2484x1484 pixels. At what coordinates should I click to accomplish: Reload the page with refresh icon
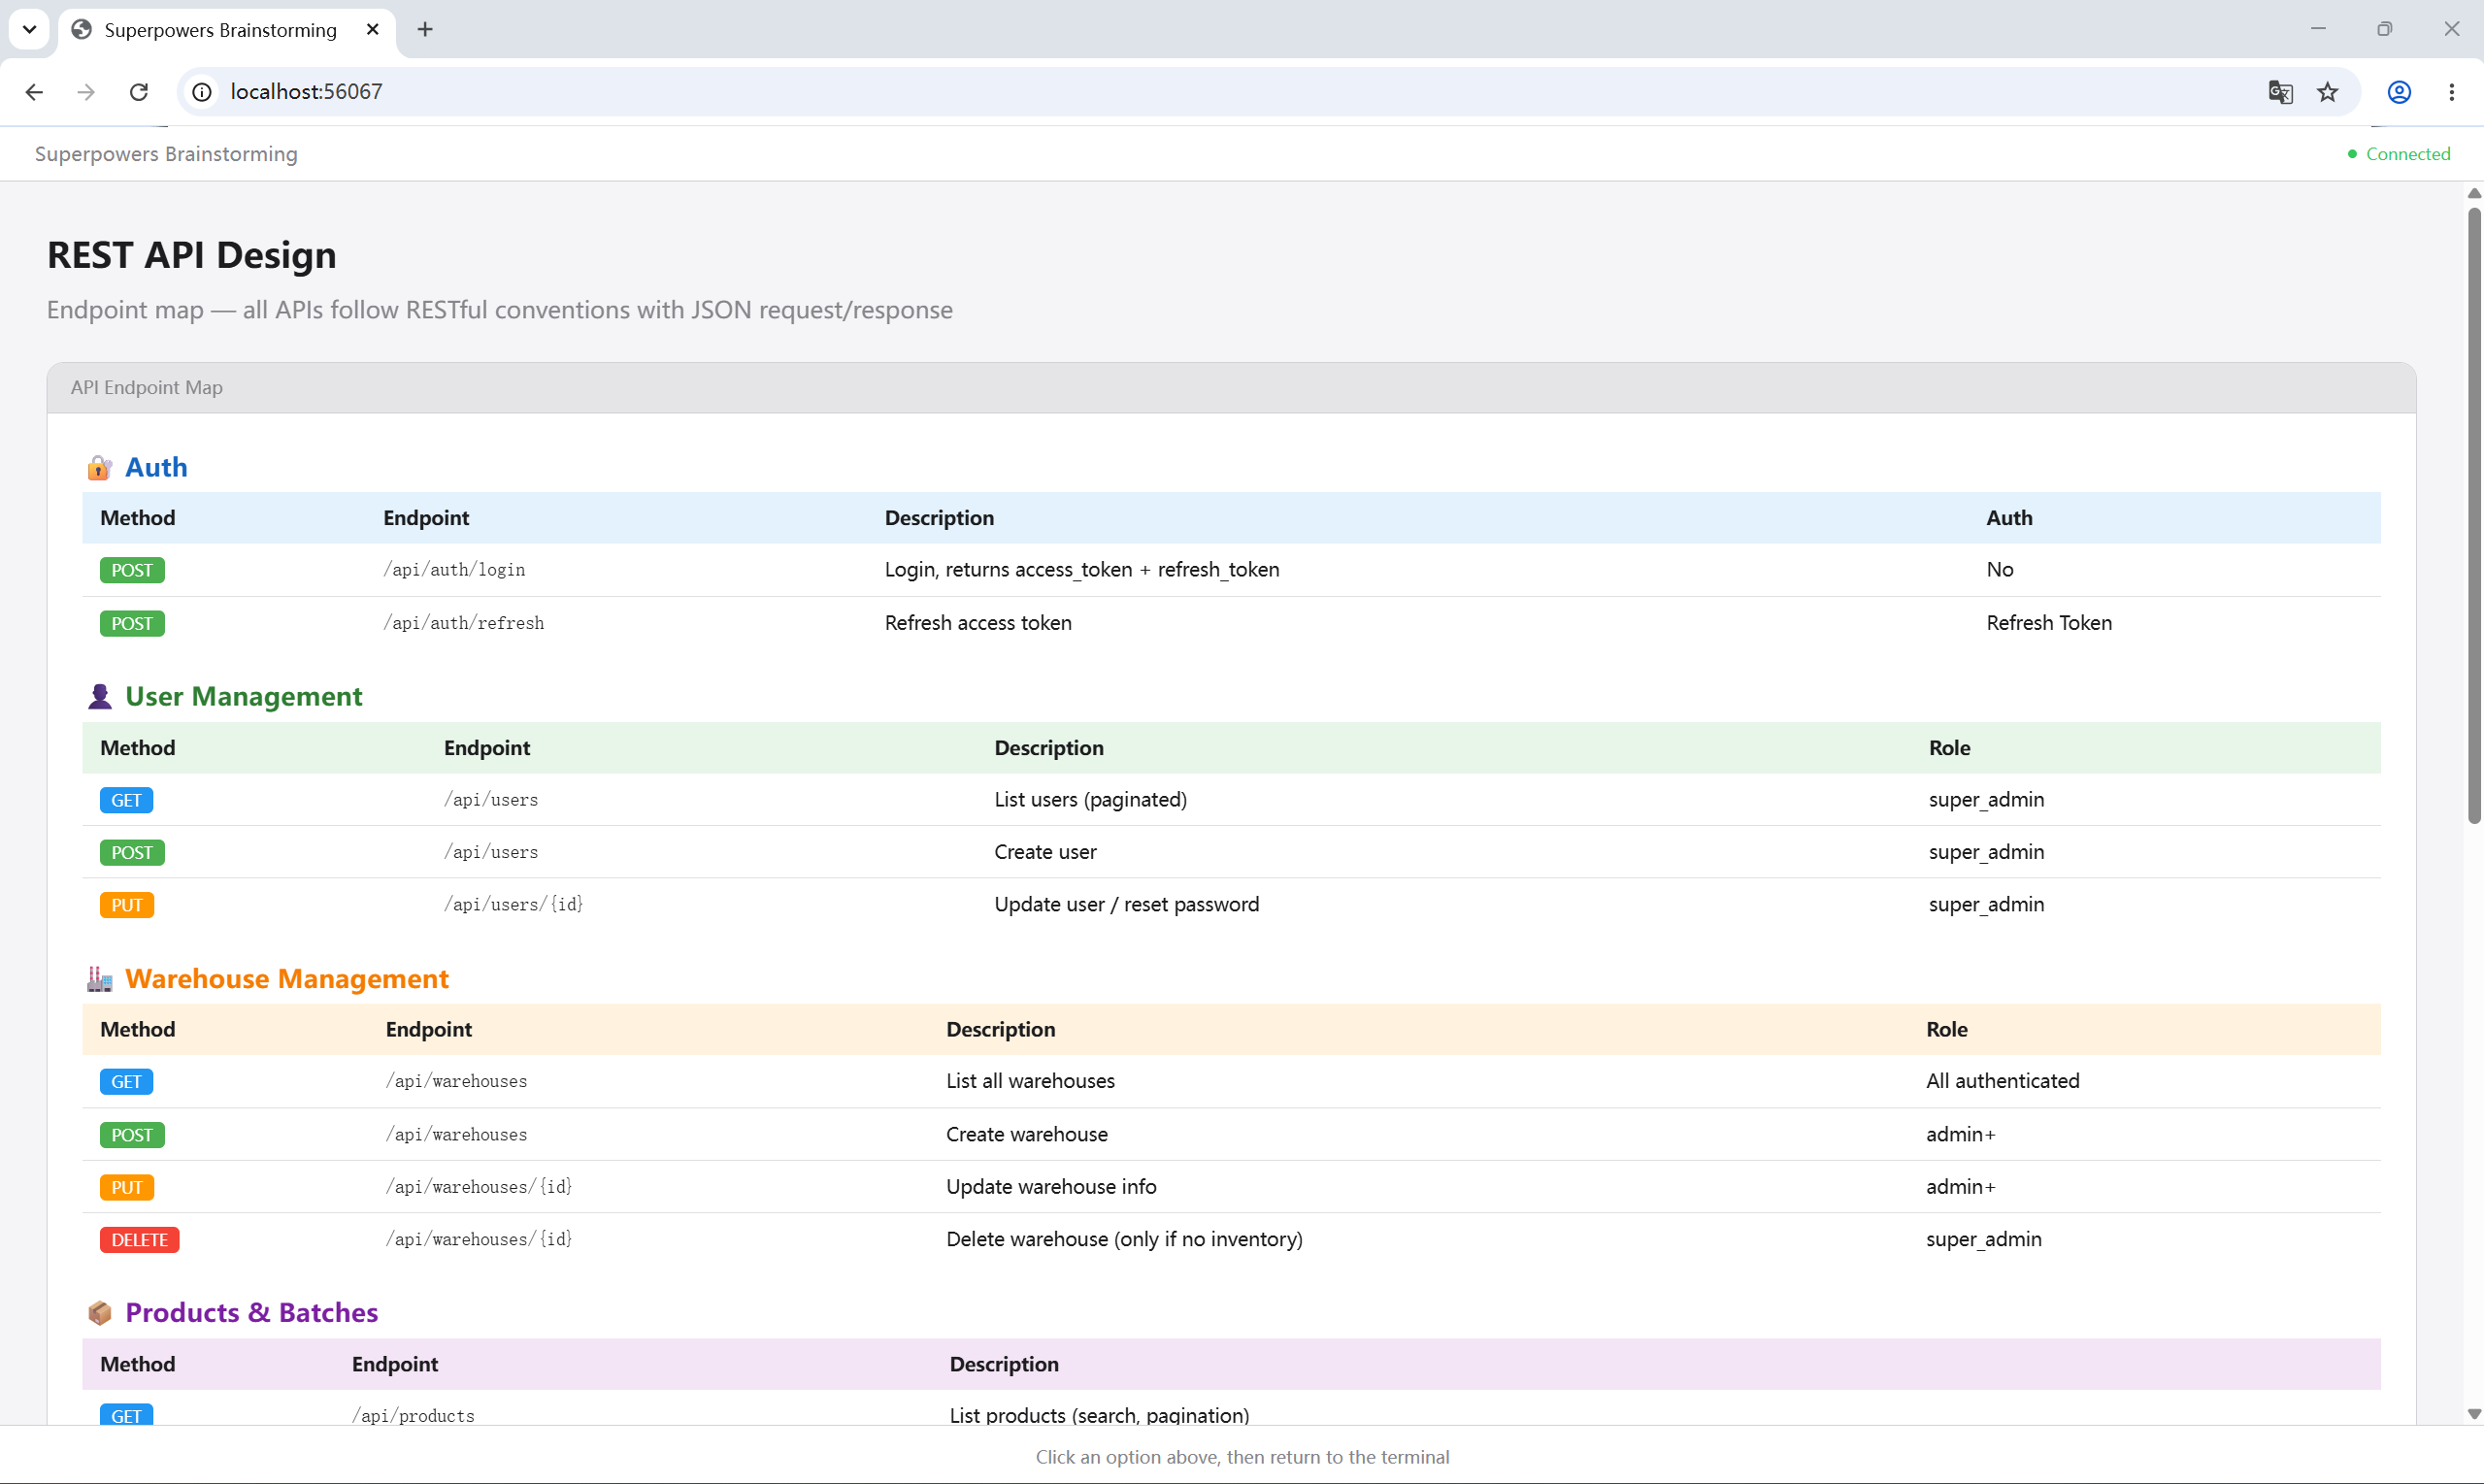click(139, 92)
